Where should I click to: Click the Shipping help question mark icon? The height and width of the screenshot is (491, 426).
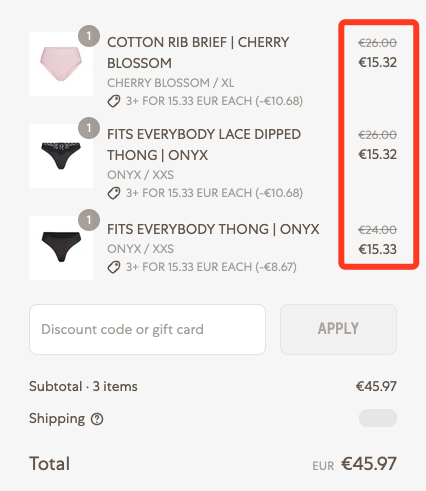click(x=97, y=419)
